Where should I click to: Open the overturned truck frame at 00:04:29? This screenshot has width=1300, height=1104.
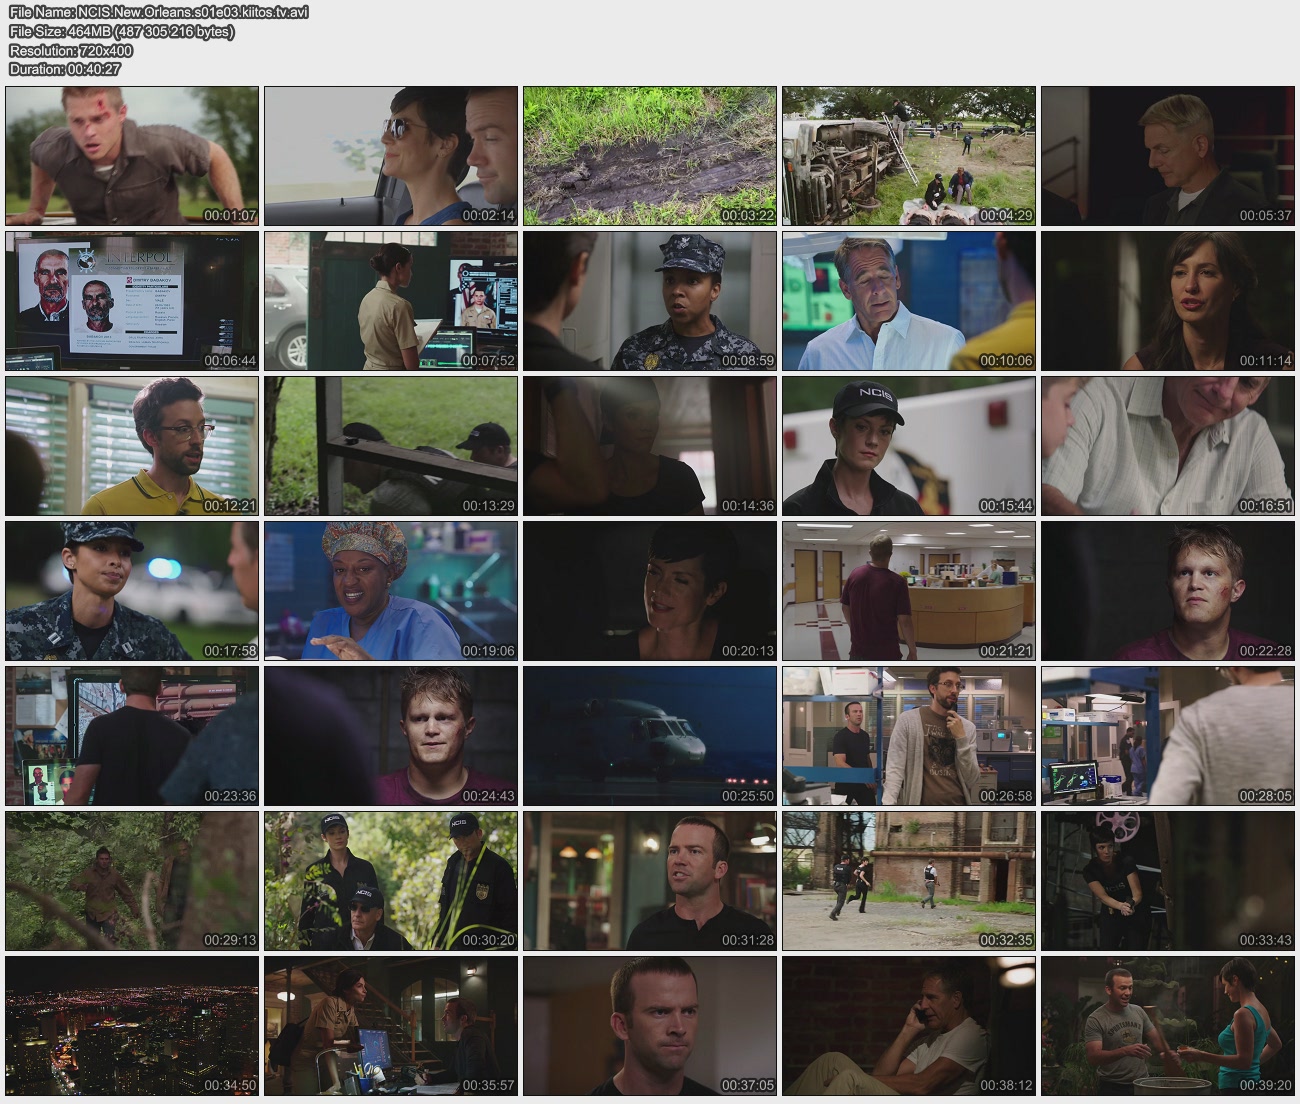tap(909, 156)
